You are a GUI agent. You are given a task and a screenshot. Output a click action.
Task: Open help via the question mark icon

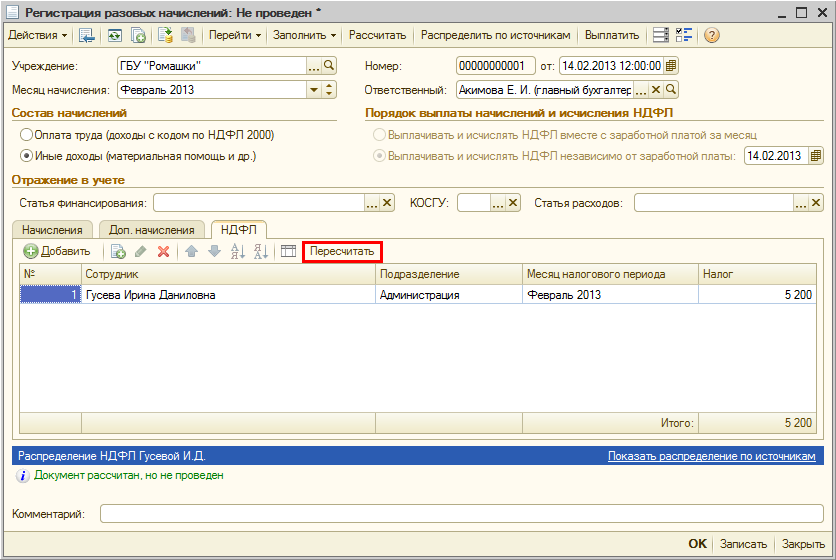(x=712, y=36)
